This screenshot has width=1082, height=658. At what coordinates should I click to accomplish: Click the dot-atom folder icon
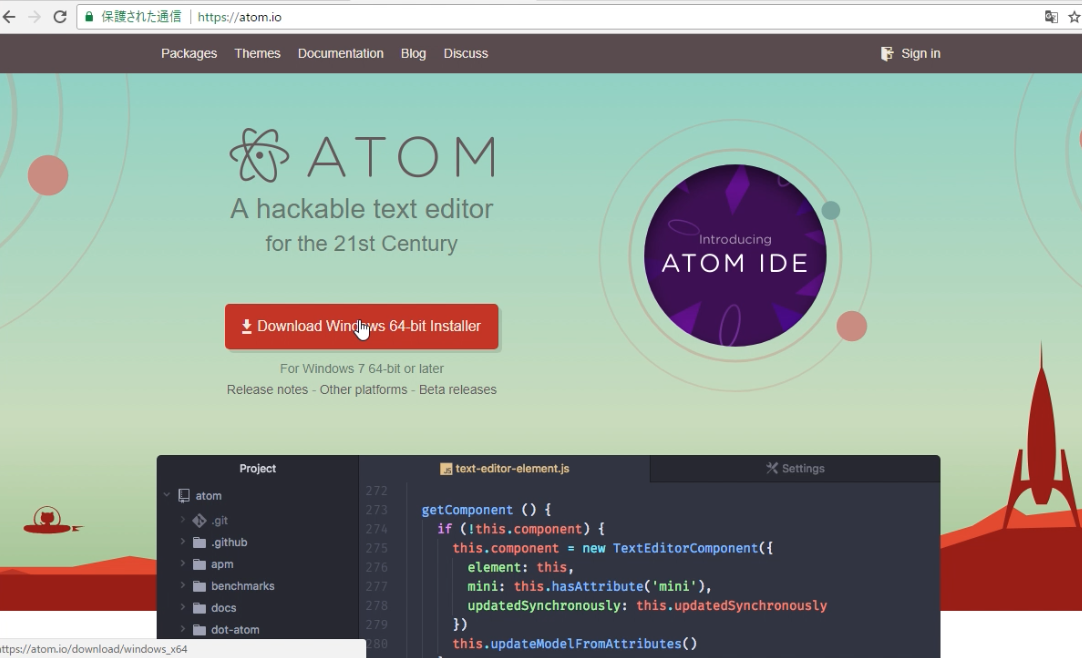(x=199, y=630)
